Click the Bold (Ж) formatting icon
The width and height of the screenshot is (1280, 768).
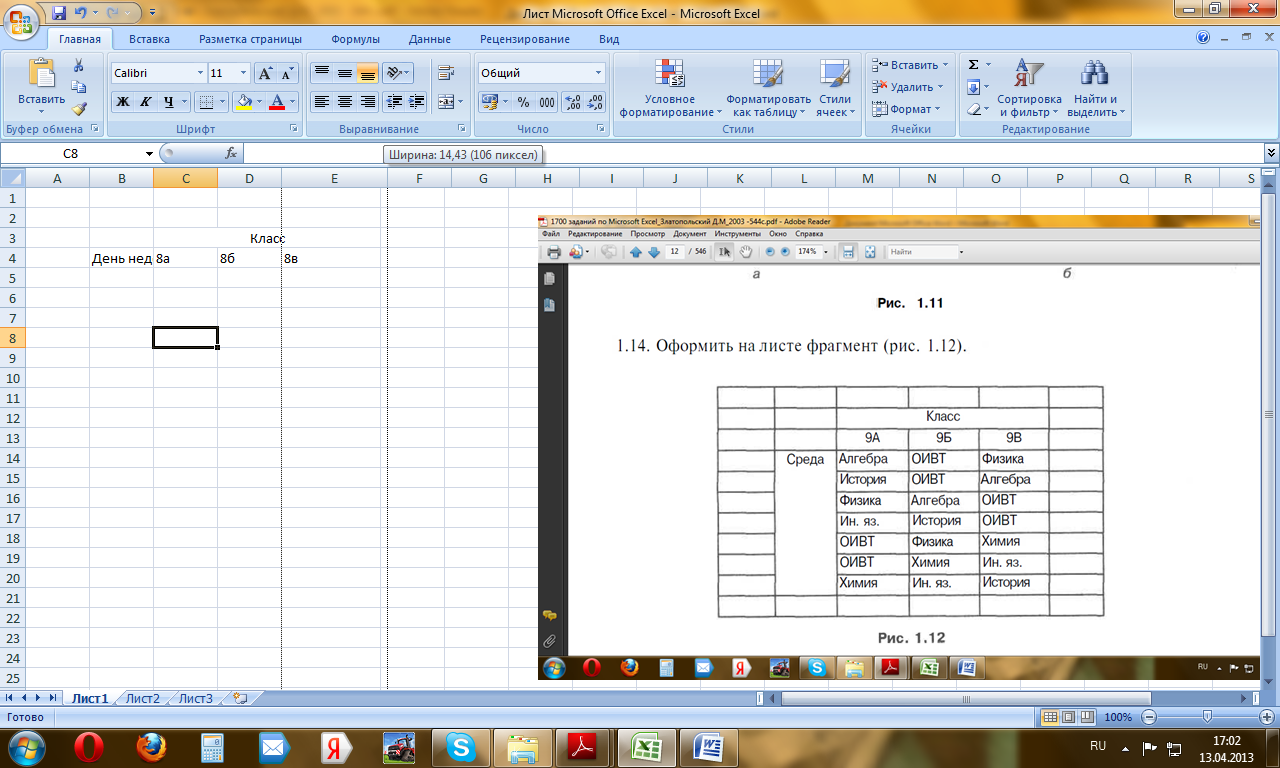coord(122,102)
